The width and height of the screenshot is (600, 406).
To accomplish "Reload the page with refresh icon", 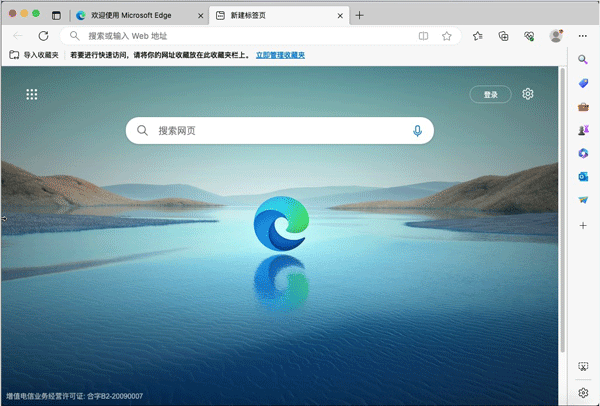I will (44, 36).
